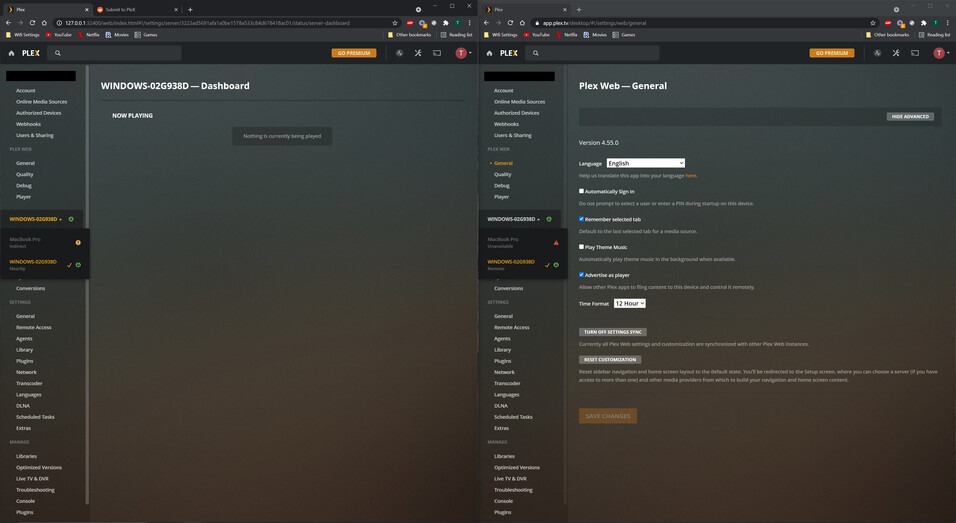This screenshot has width=956, height=523.
Task: Open extensions puzzle icon in left browser
Action: pos(446,23)
